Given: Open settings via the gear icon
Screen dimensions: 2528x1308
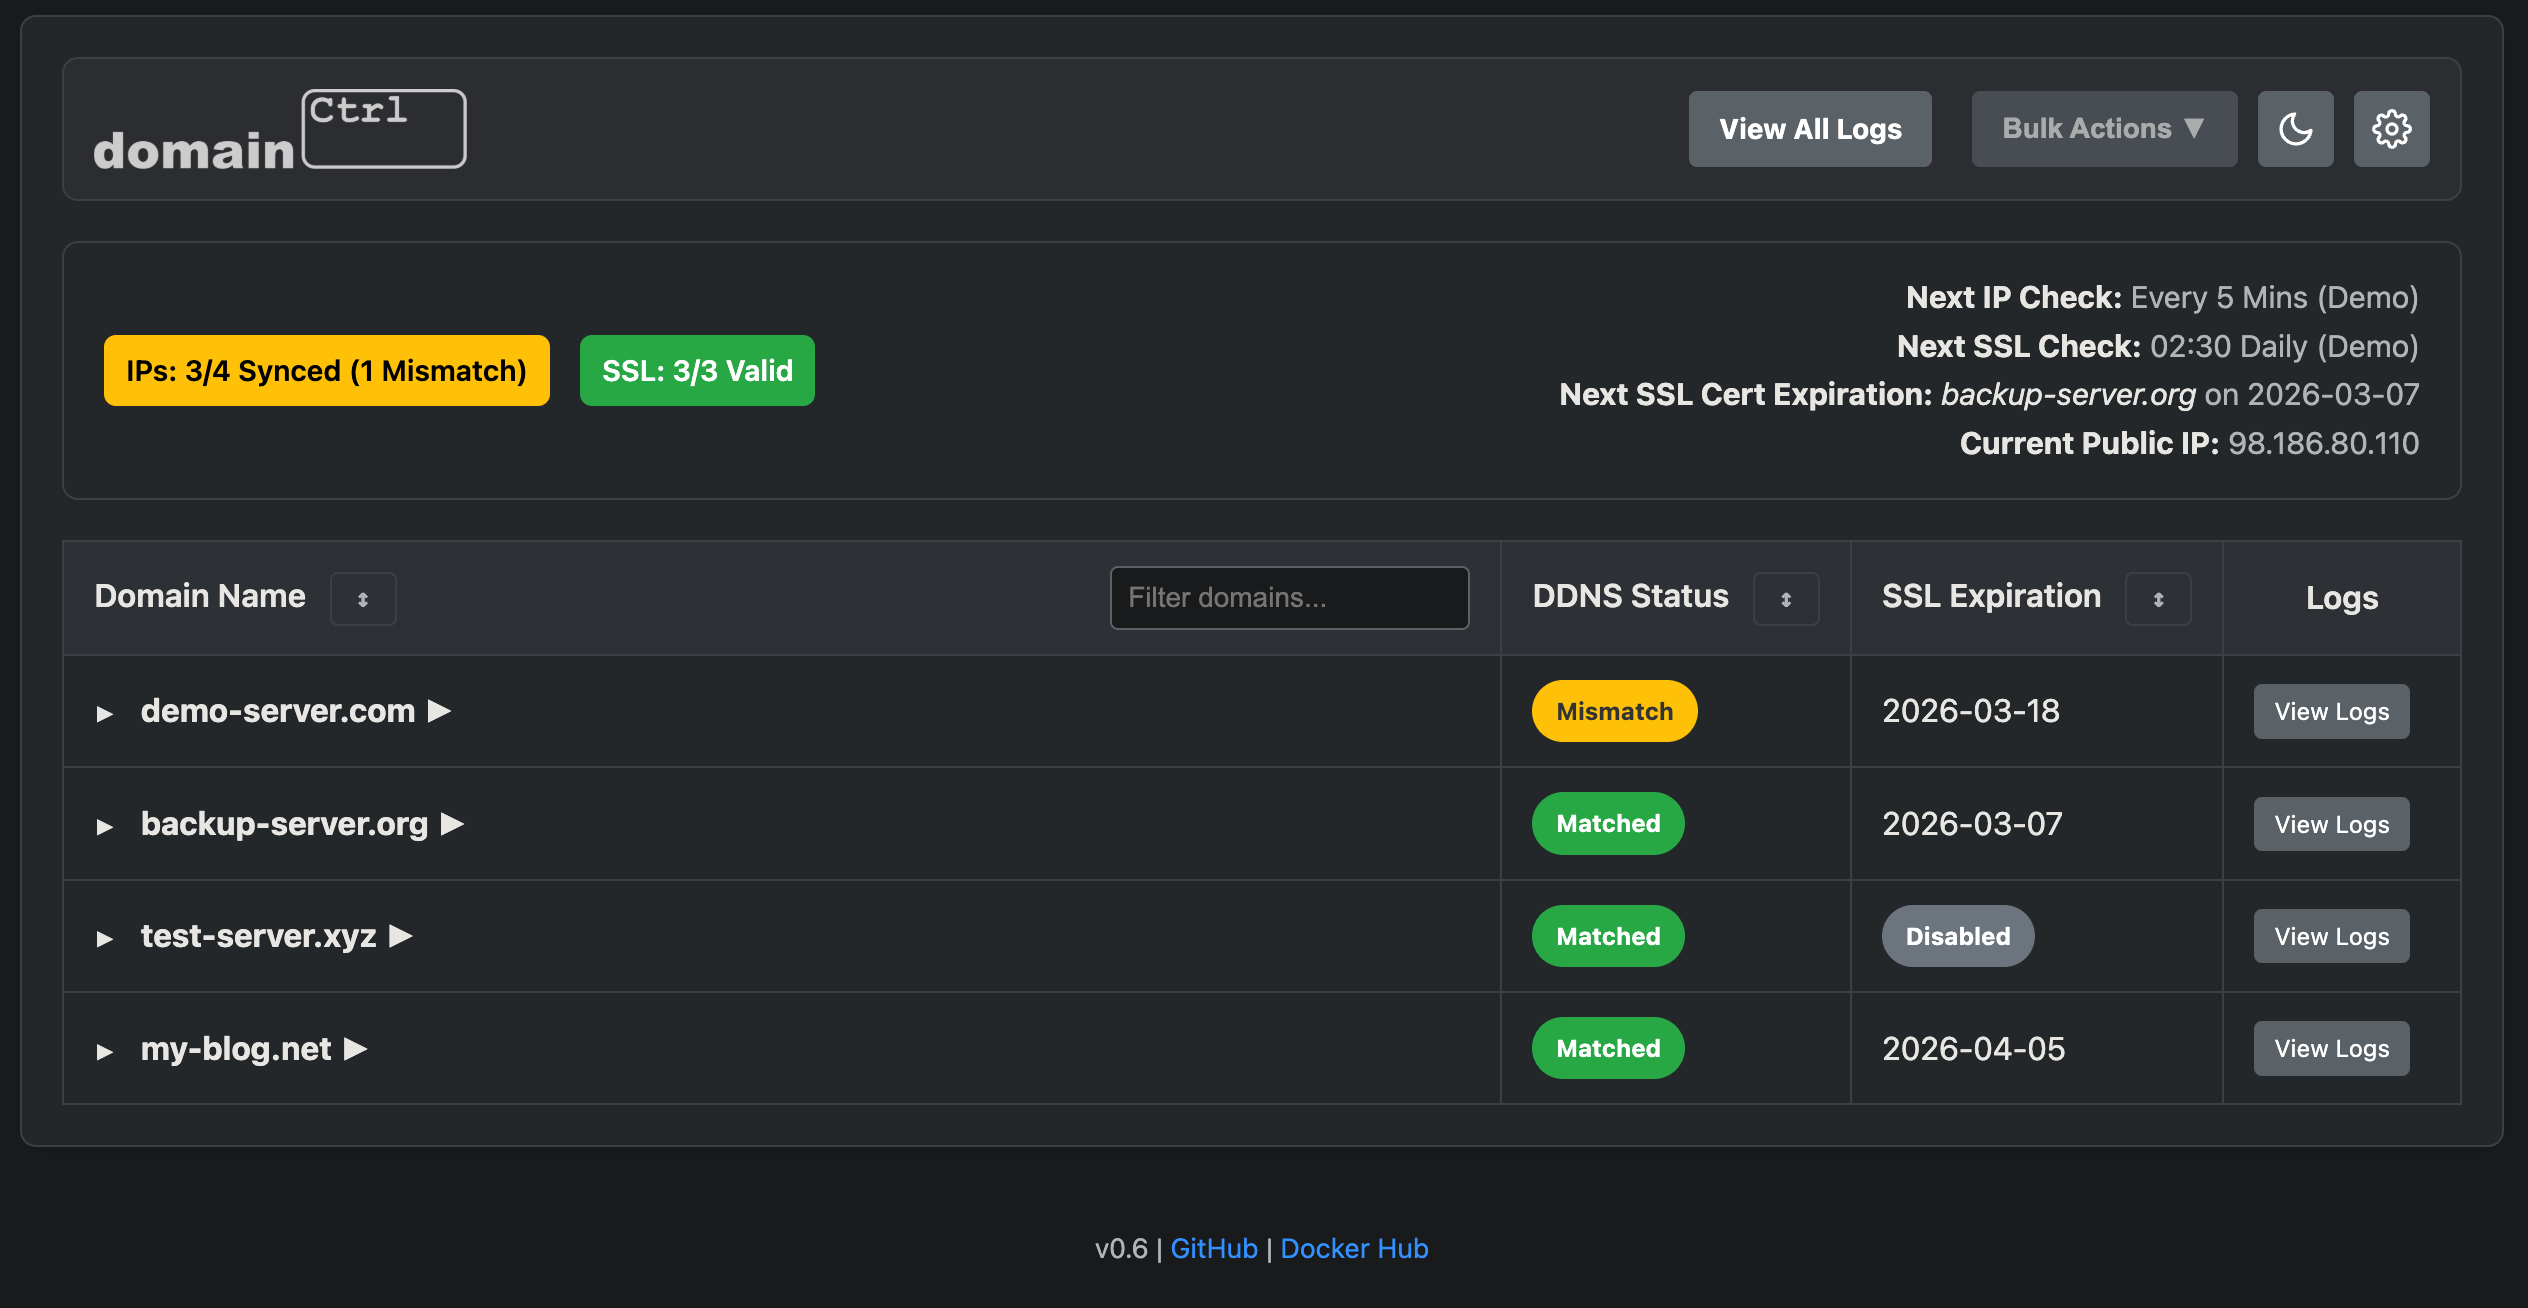Looking at the screenshot, I should tap(2391, 129).
